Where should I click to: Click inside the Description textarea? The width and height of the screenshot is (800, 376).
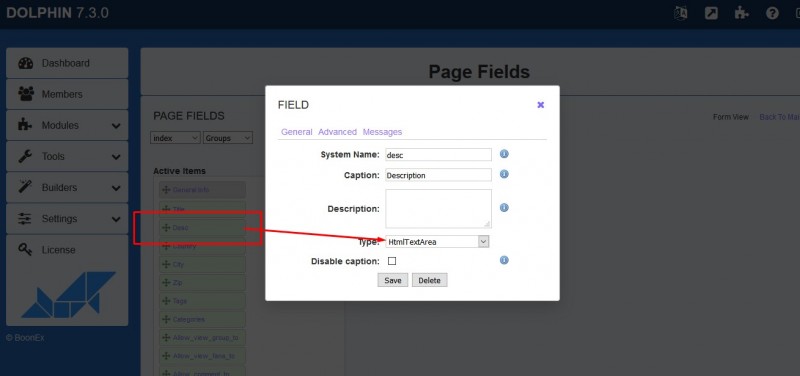[438, 209]
